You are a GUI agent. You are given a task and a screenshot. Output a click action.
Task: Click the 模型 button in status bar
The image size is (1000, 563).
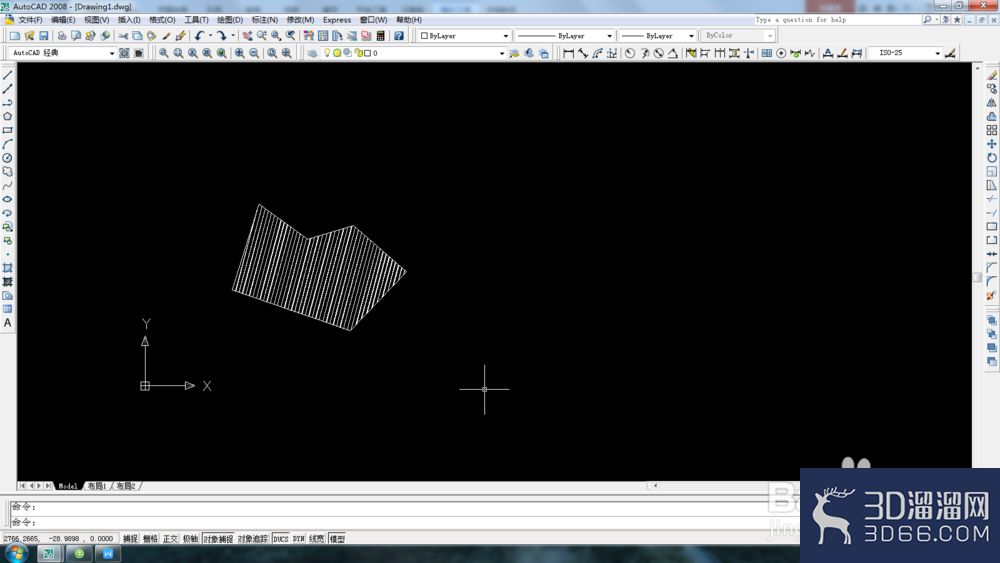[337, 539]
